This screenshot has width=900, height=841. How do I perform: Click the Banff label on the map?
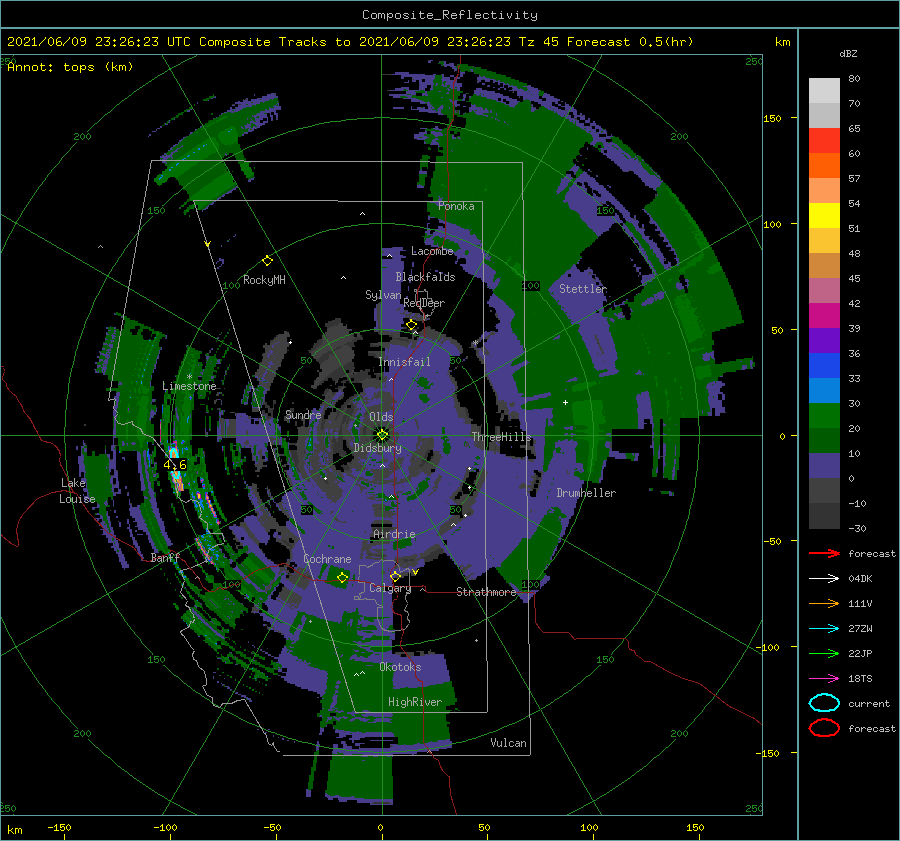tap(165, 557)
